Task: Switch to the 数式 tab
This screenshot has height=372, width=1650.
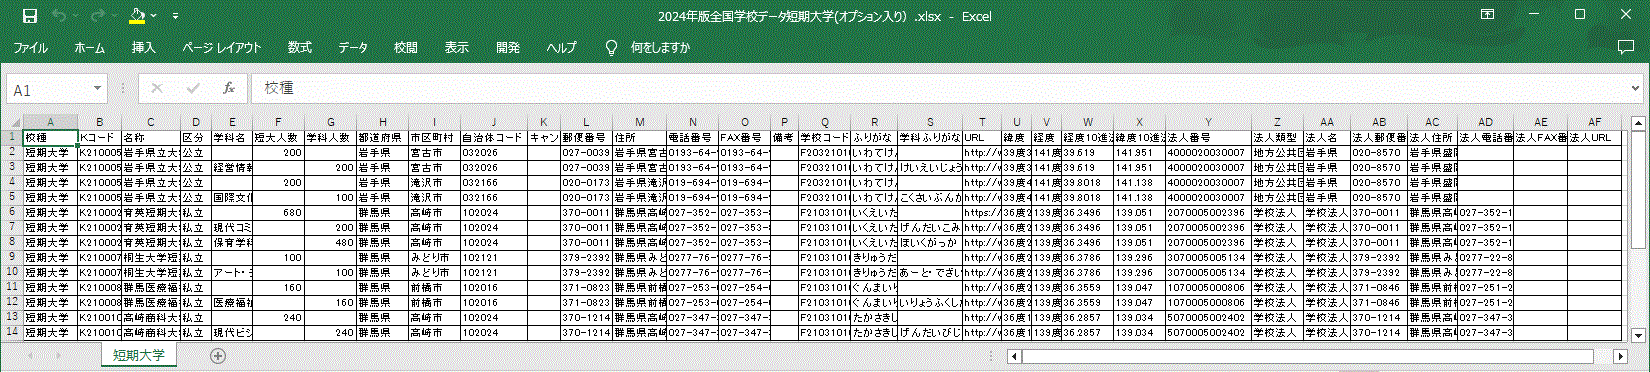Action: (x=300, y=47)
